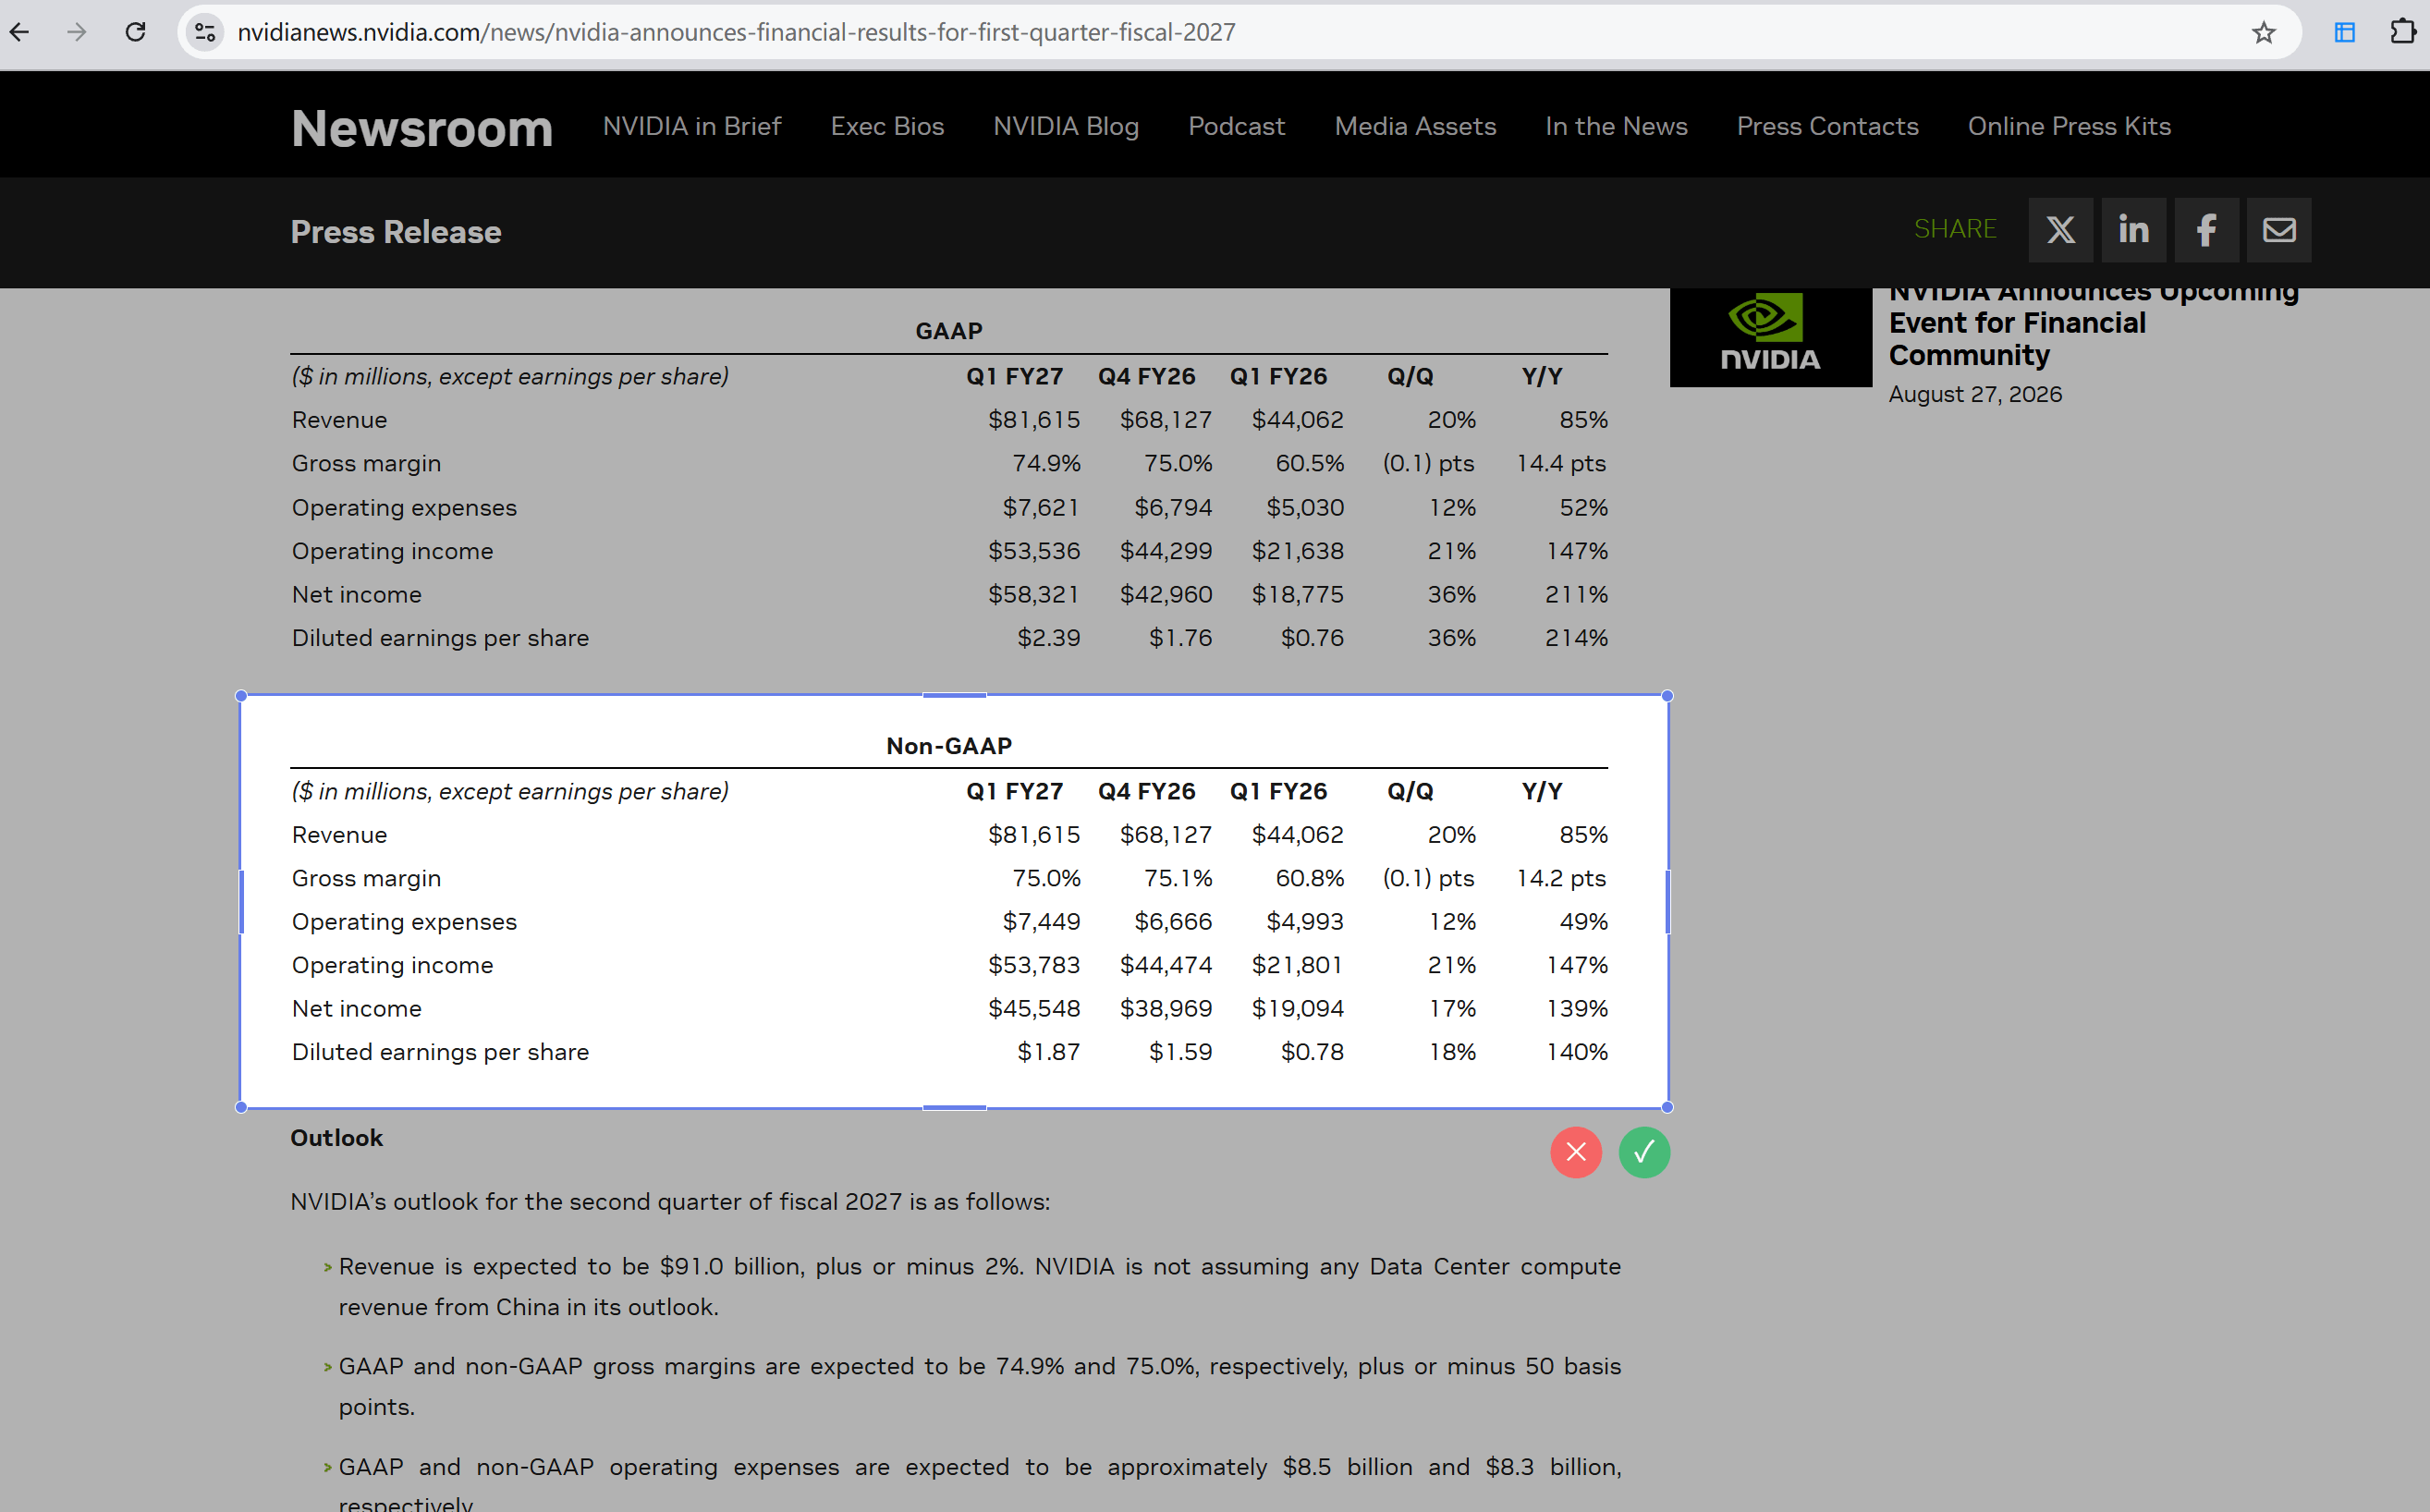Grab the bottom-right selection corner handle

[1667, 1107]
